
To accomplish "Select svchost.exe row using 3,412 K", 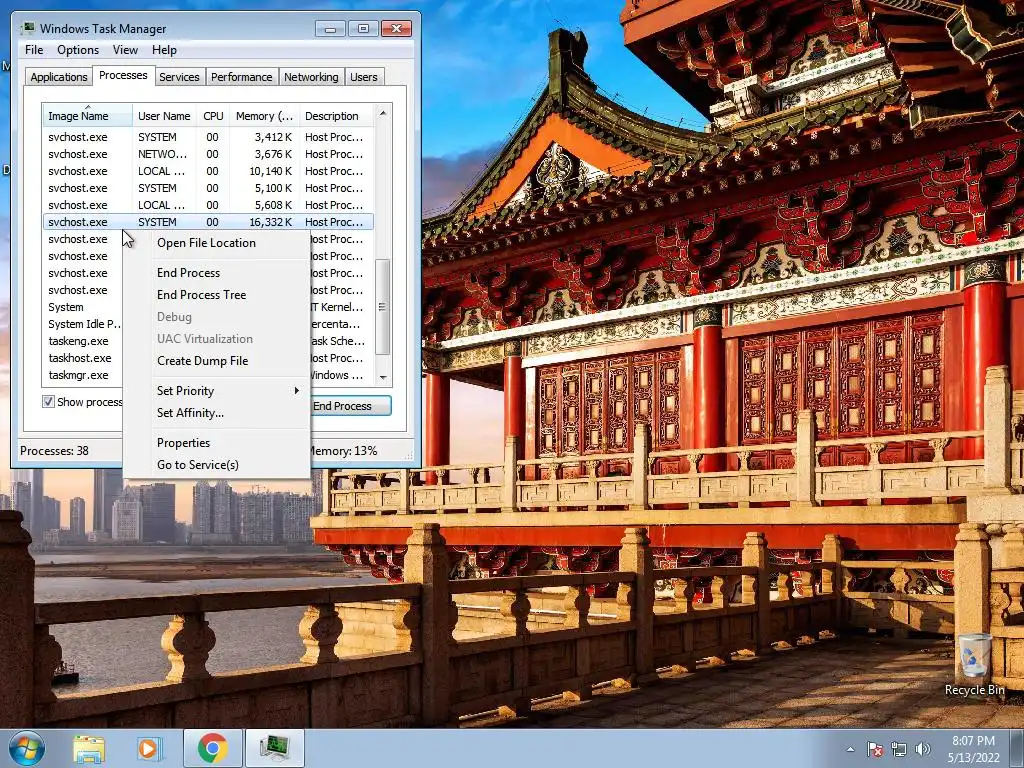I will [208, 137].
